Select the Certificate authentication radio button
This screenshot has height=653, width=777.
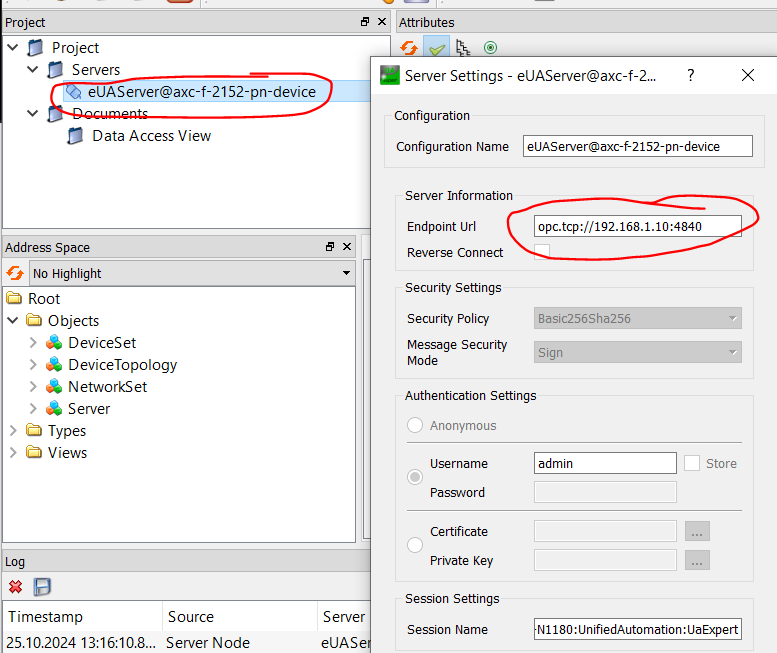415,546
